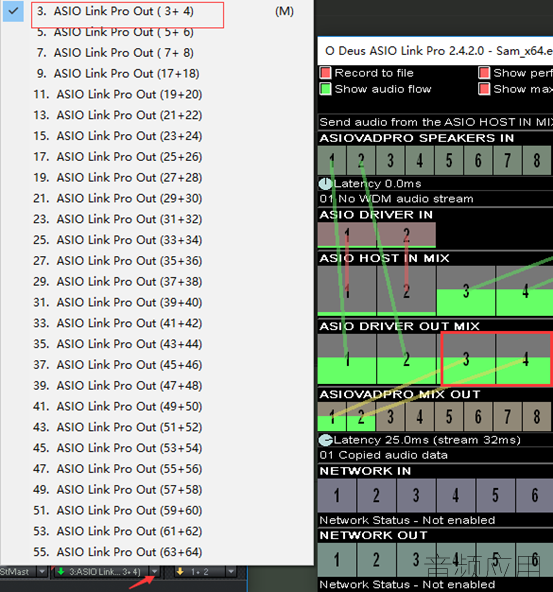Screen dimensions: 553x592
Task: Click channel 3 in ASIO HOST IN MIX
Action: (466, 291)
